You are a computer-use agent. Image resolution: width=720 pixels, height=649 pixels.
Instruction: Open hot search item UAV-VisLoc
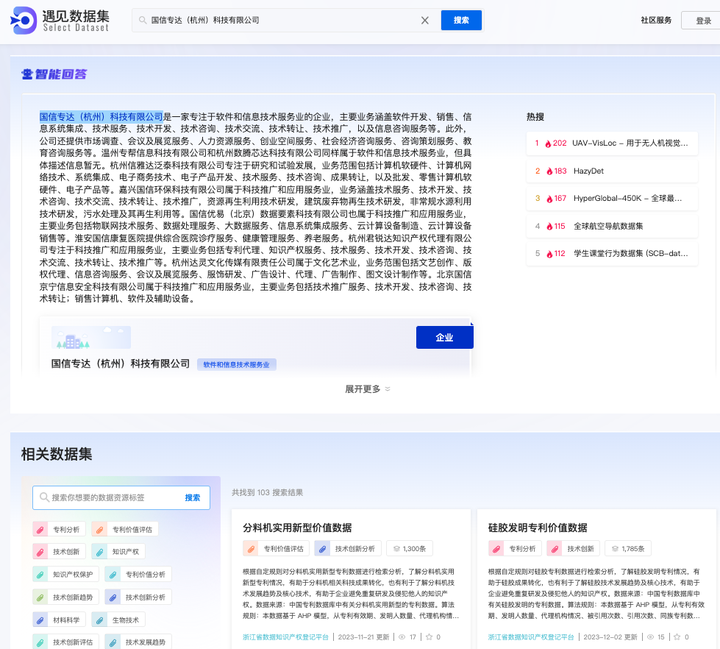pyautogui.click(x=612, y=143)
